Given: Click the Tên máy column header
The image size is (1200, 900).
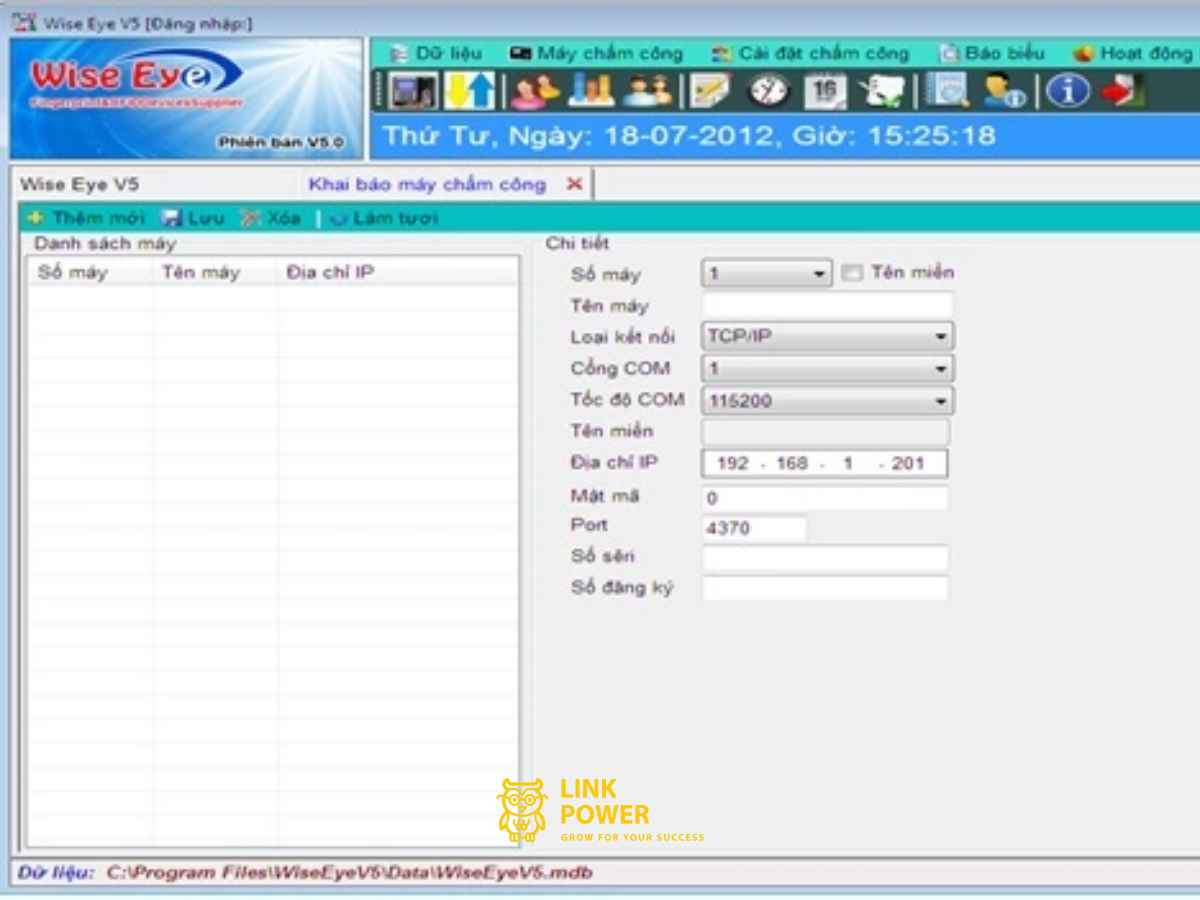Looking at the screenshot, I should point(215,272).
